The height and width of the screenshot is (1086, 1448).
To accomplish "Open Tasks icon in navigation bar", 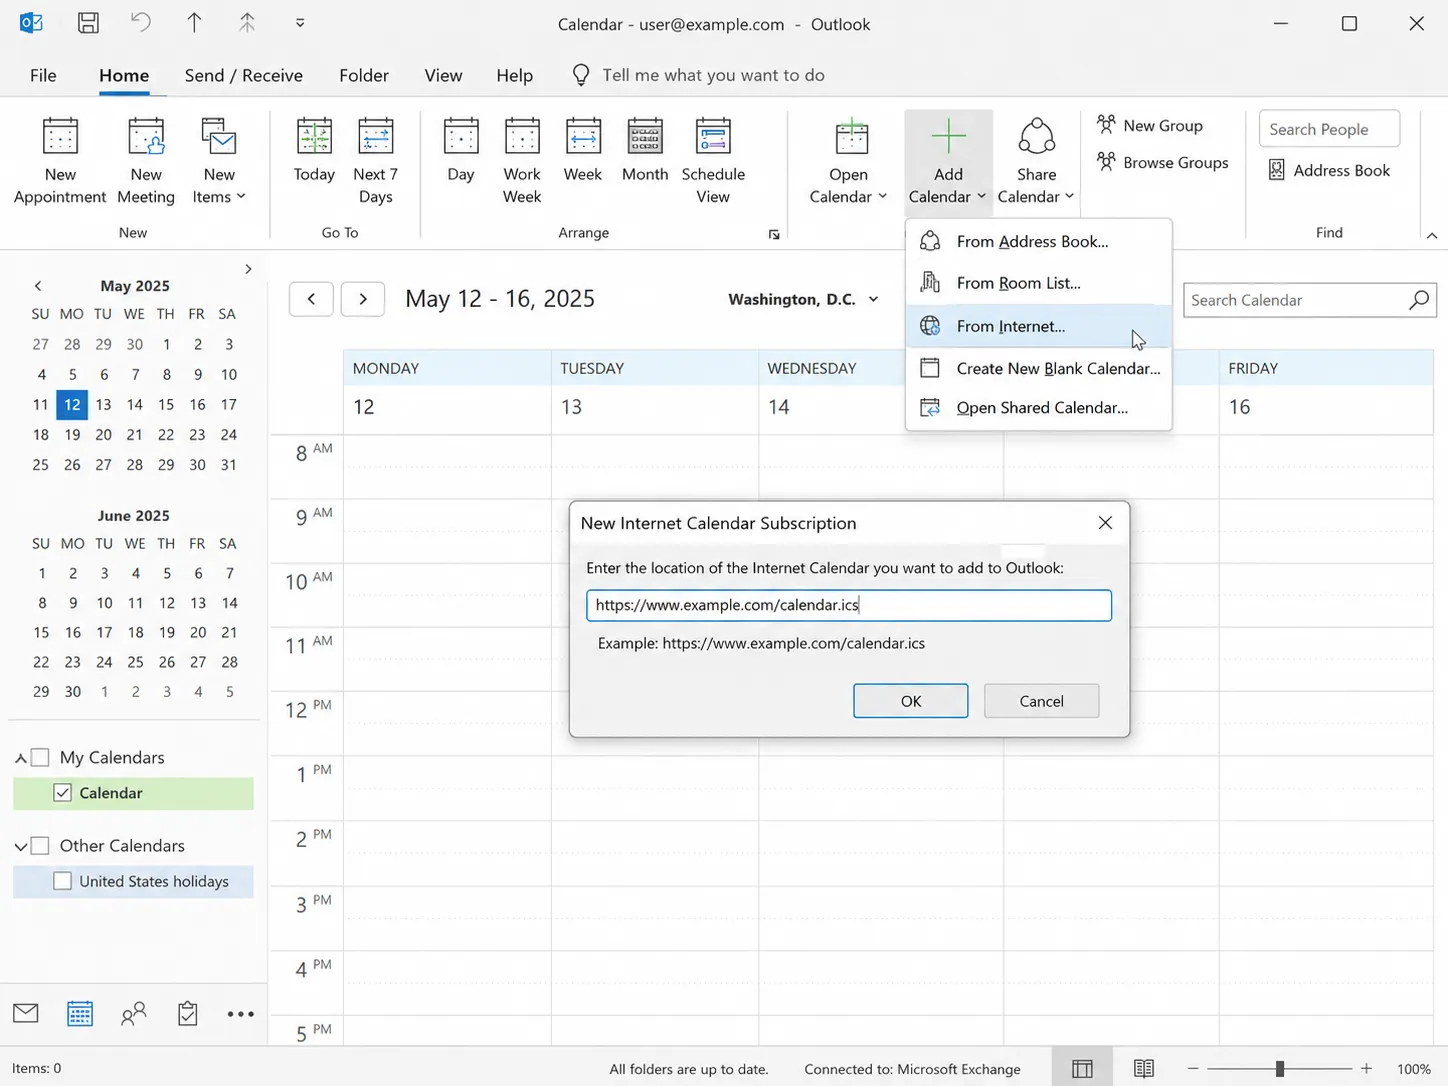I will pos(187,1013).
